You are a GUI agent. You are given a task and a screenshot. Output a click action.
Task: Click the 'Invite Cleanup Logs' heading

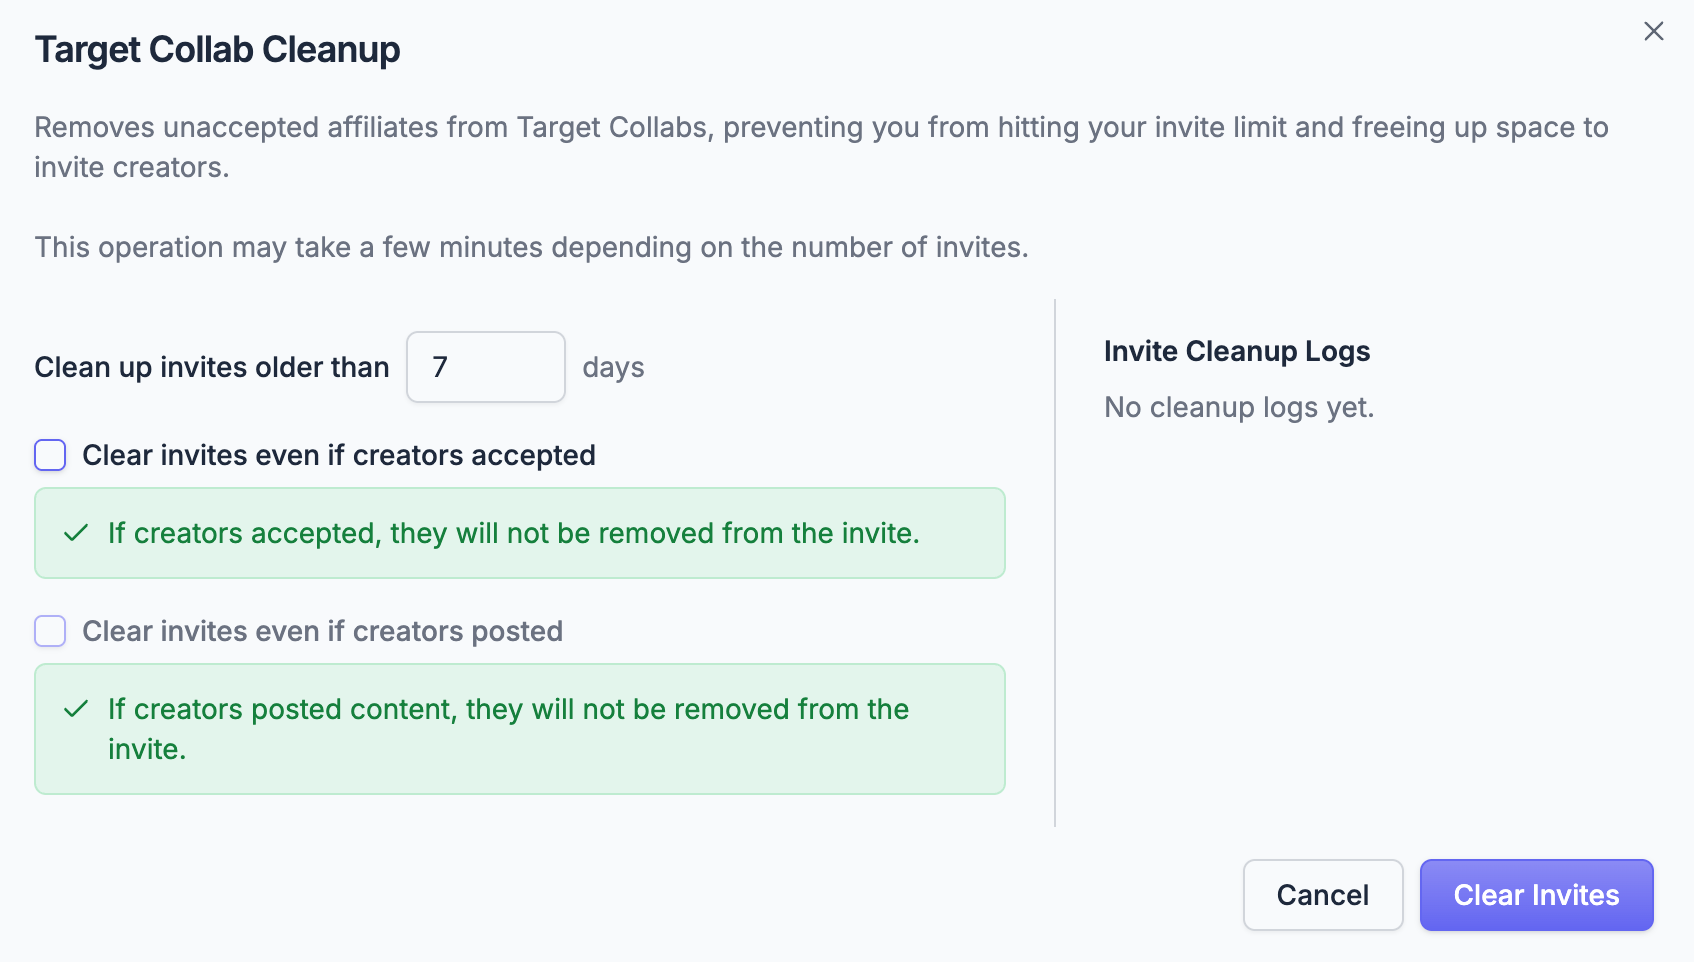1237,351
